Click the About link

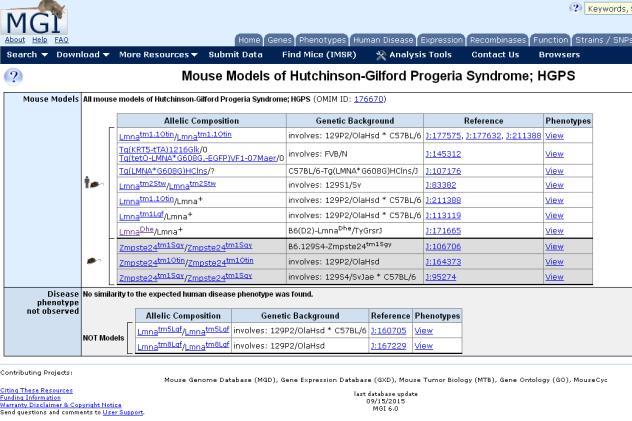(x=15, y=40)
